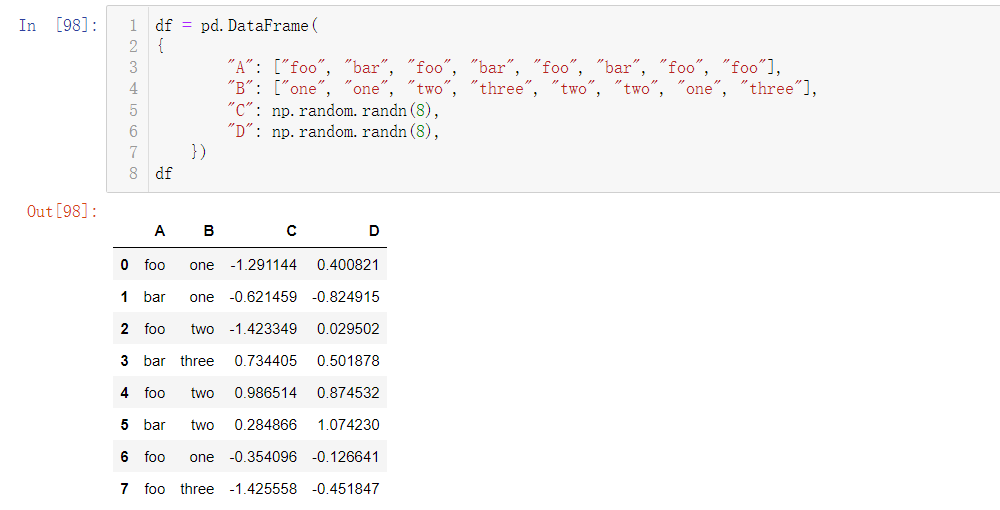
Task: Click "three" in row 7
Action: click(x=197, y=488)
